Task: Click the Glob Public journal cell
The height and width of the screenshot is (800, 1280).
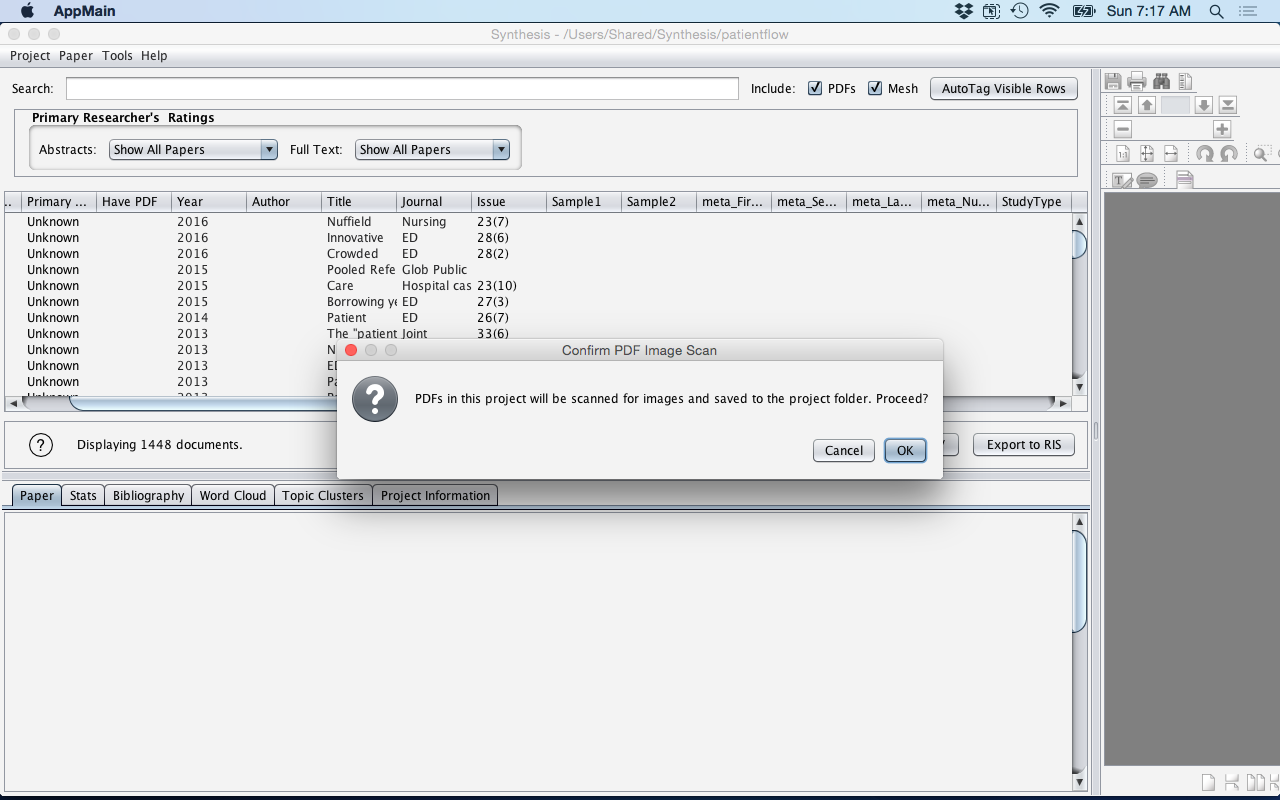Action: click(x=434, y=270)
